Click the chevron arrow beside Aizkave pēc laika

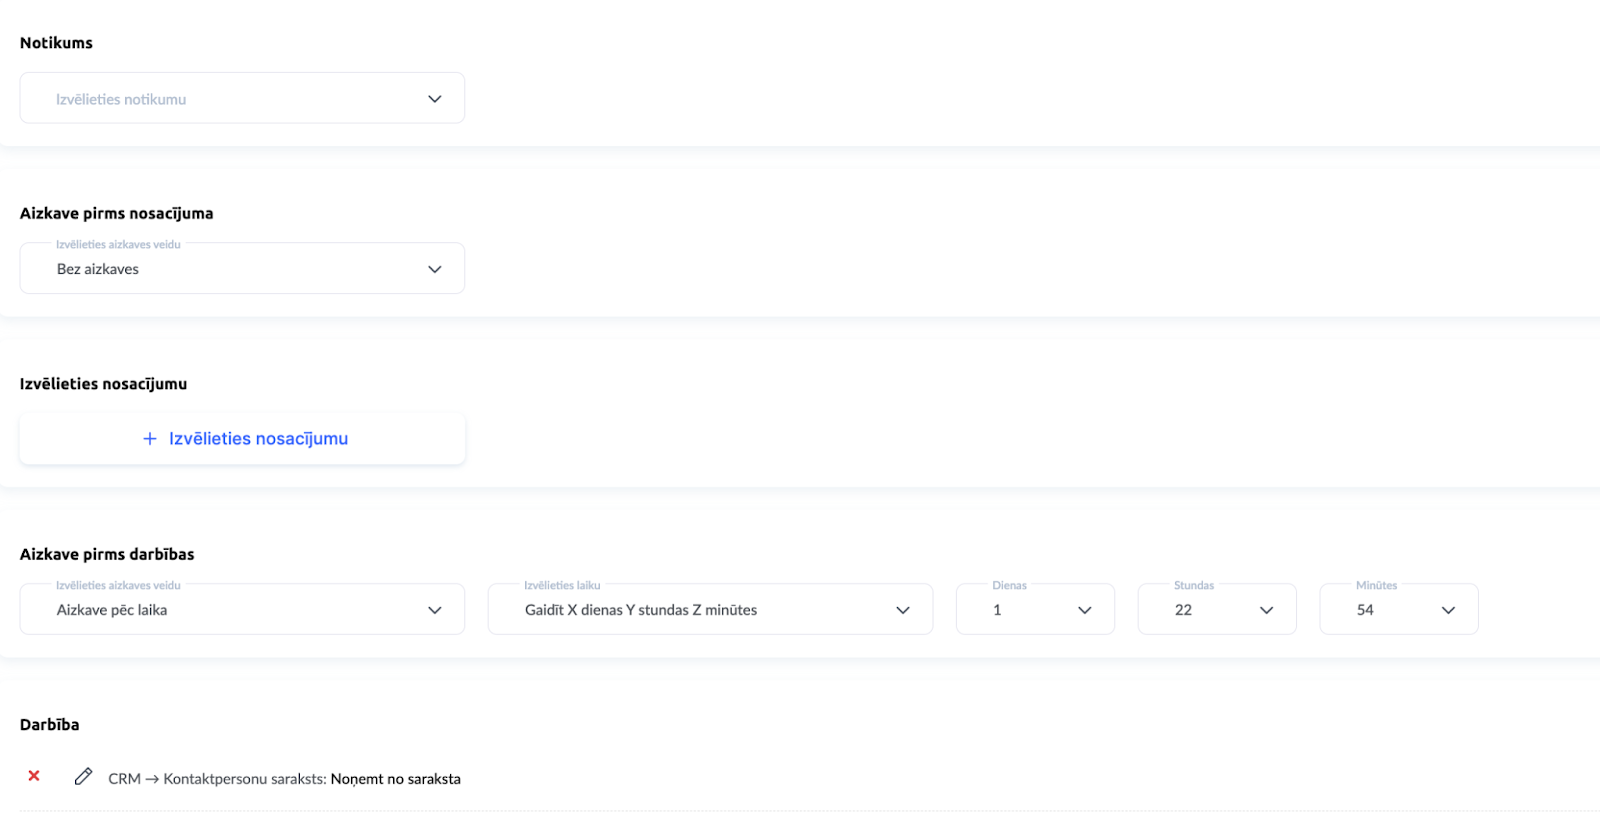coord(435,610)
